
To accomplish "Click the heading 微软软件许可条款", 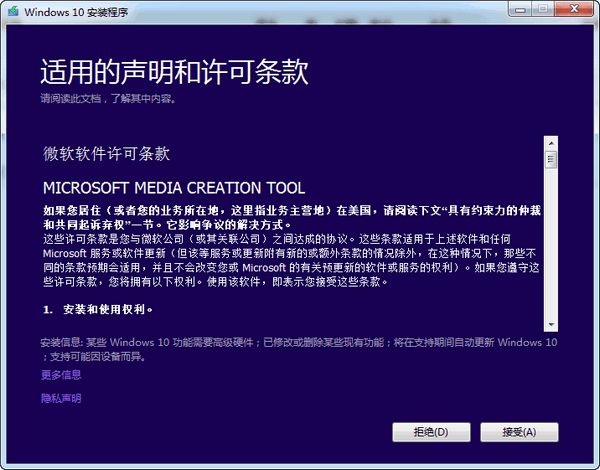I will [106, 154].
